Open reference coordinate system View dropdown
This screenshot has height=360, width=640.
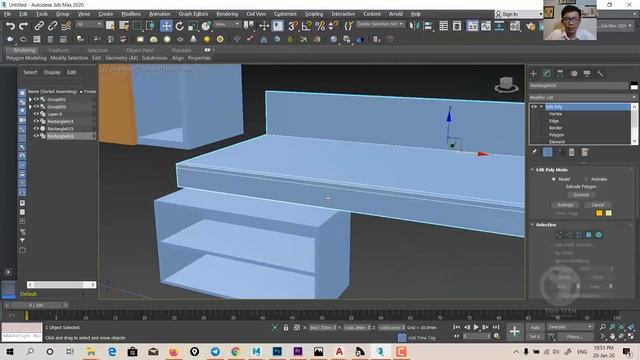point(227,24)
